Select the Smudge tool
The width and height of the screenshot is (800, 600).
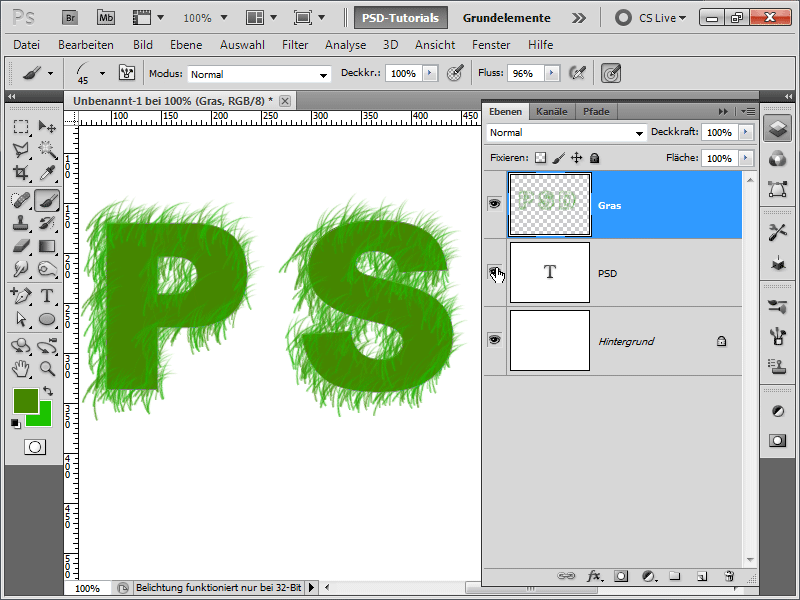pos(21,269)
